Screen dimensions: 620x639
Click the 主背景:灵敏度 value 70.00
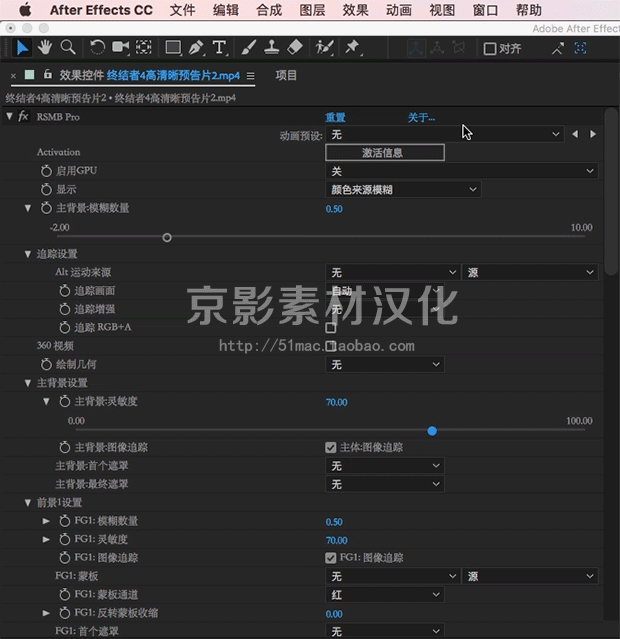[337, 402]
